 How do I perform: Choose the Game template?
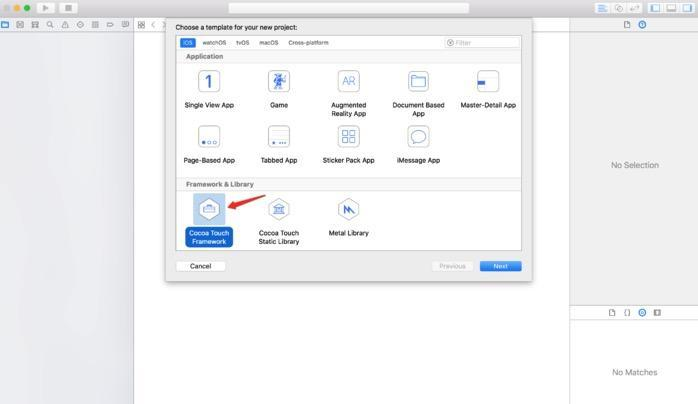[279, 89]
